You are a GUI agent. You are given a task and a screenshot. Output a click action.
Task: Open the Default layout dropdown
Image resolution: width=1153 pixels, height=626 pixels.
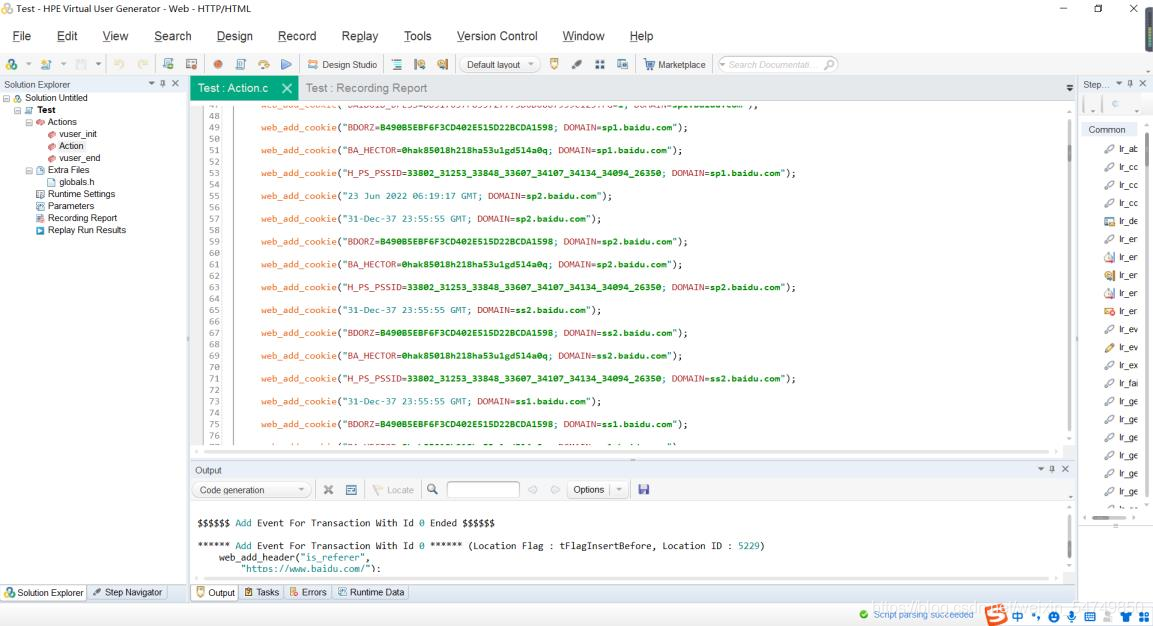tap(500, 64)
